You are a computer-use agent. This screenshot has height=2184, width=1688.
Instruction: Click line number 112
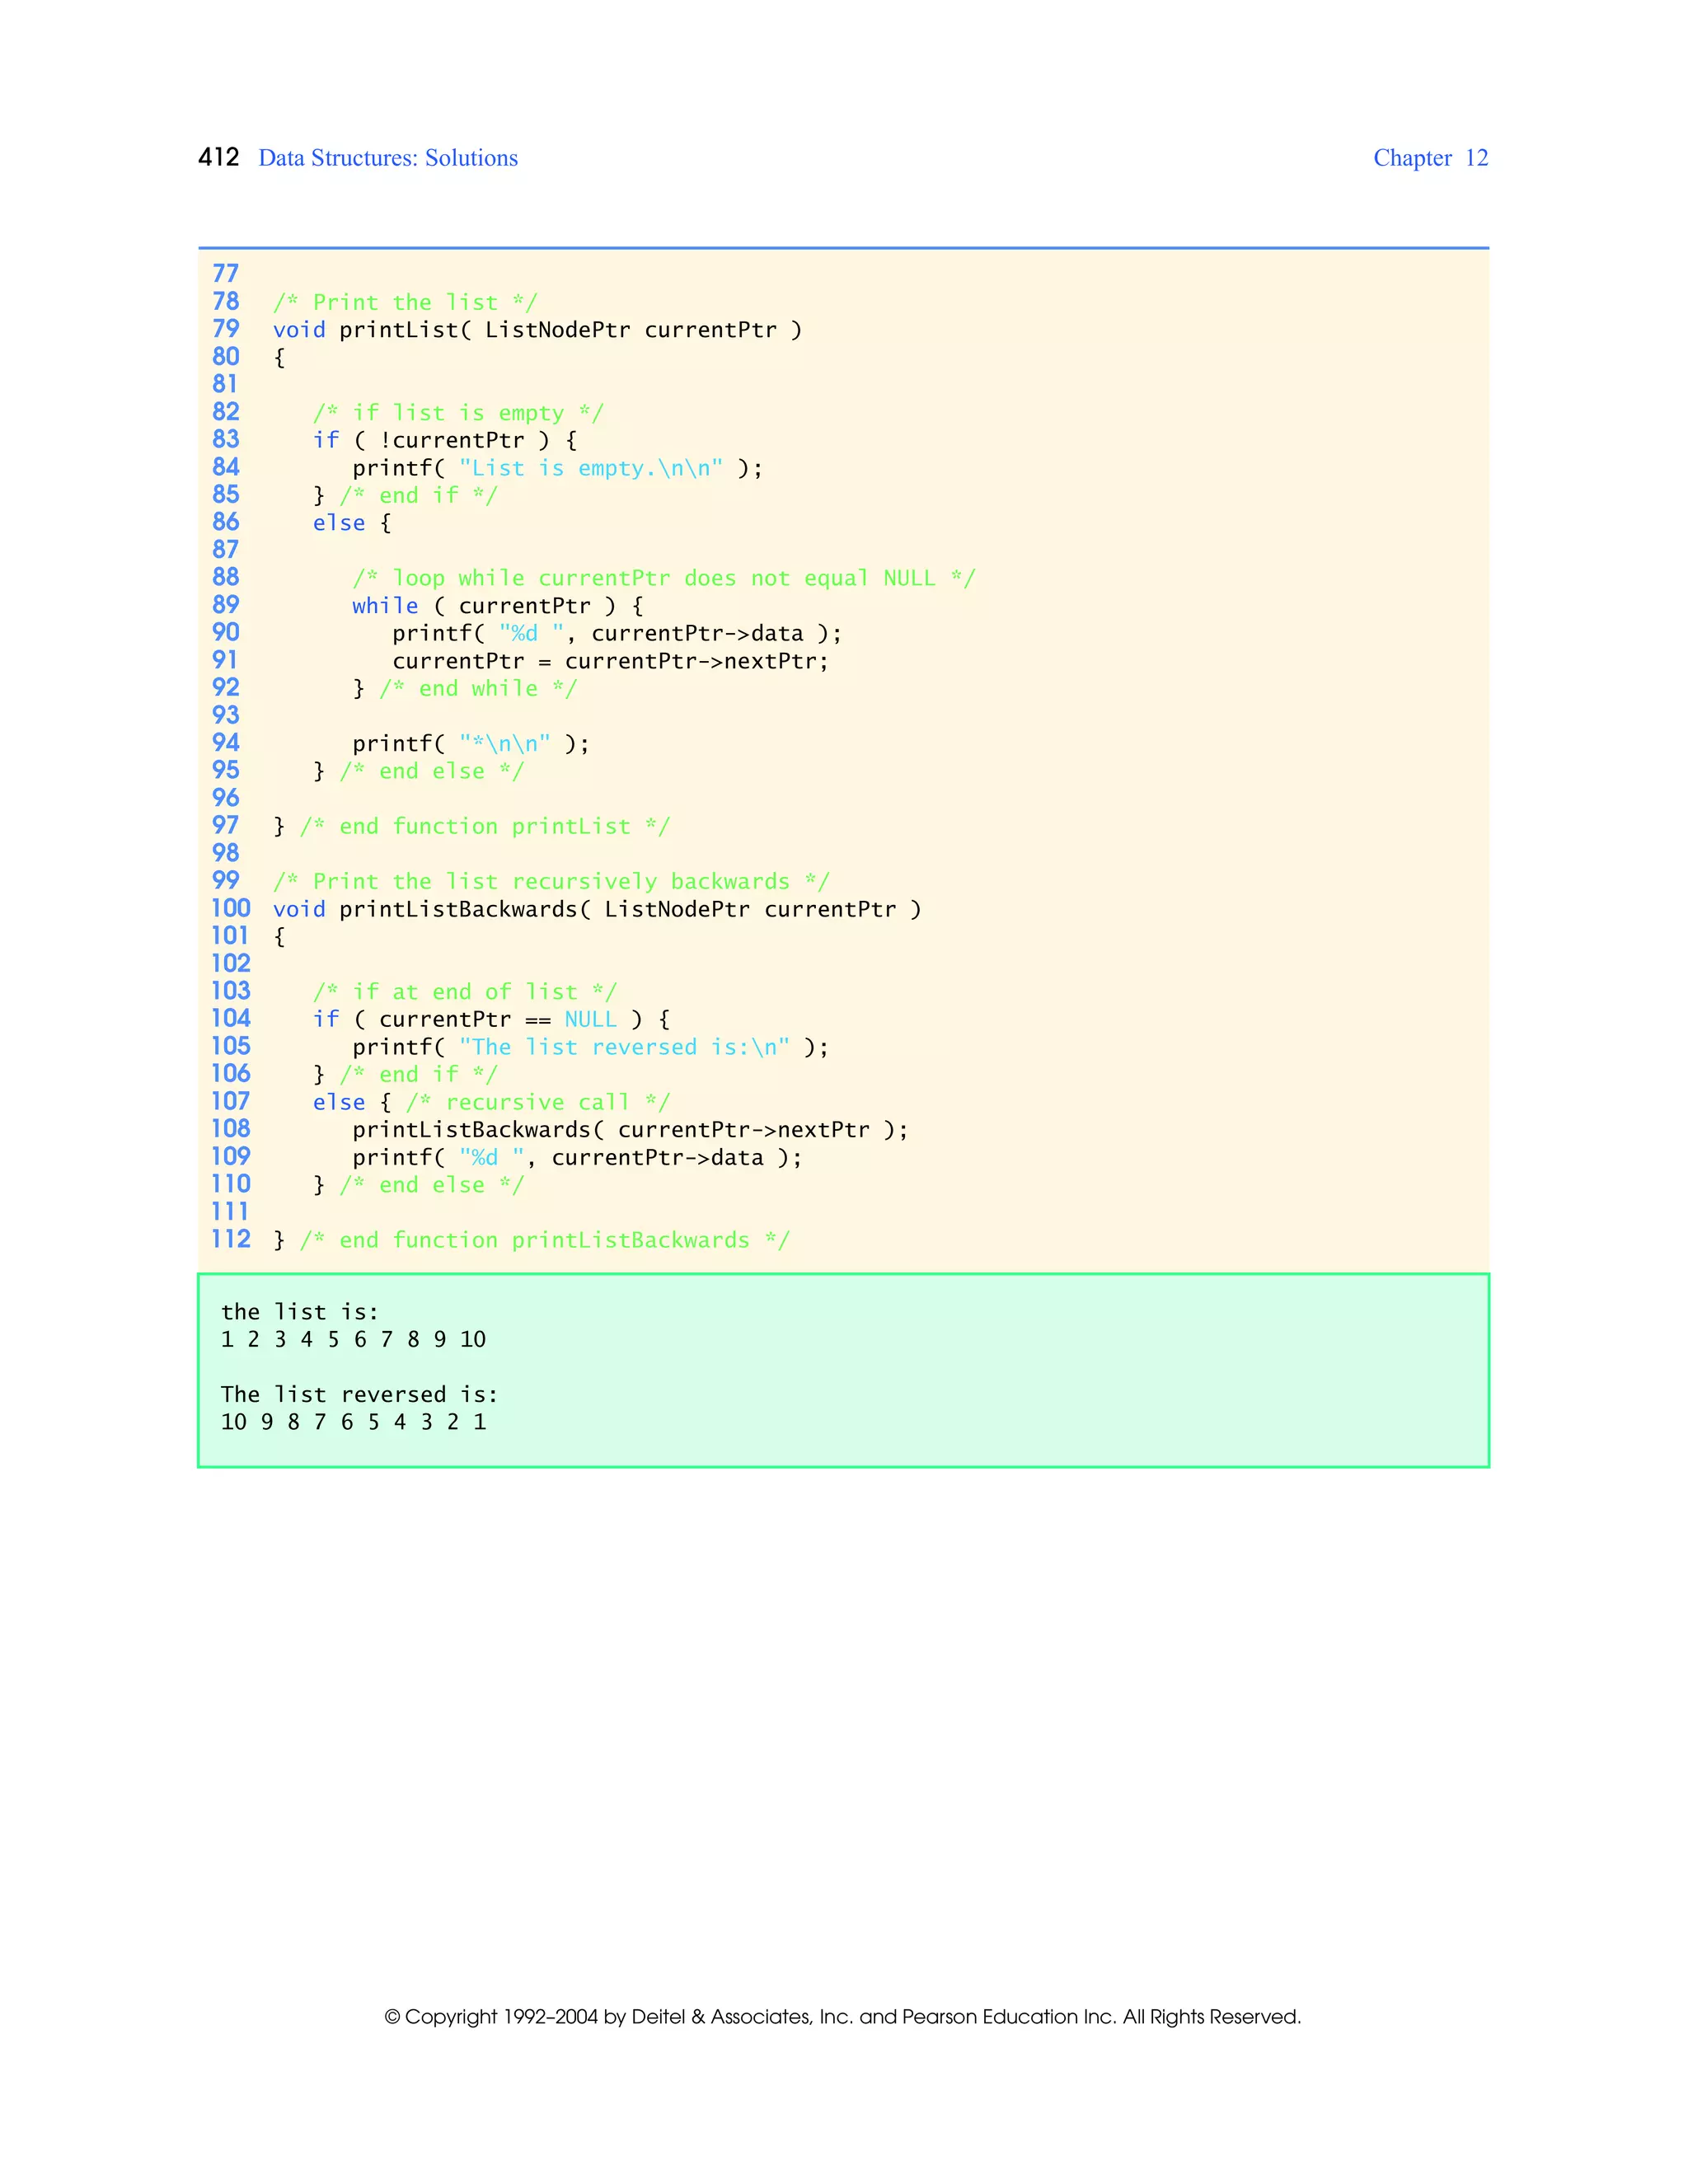click(x=231, y=1239)
